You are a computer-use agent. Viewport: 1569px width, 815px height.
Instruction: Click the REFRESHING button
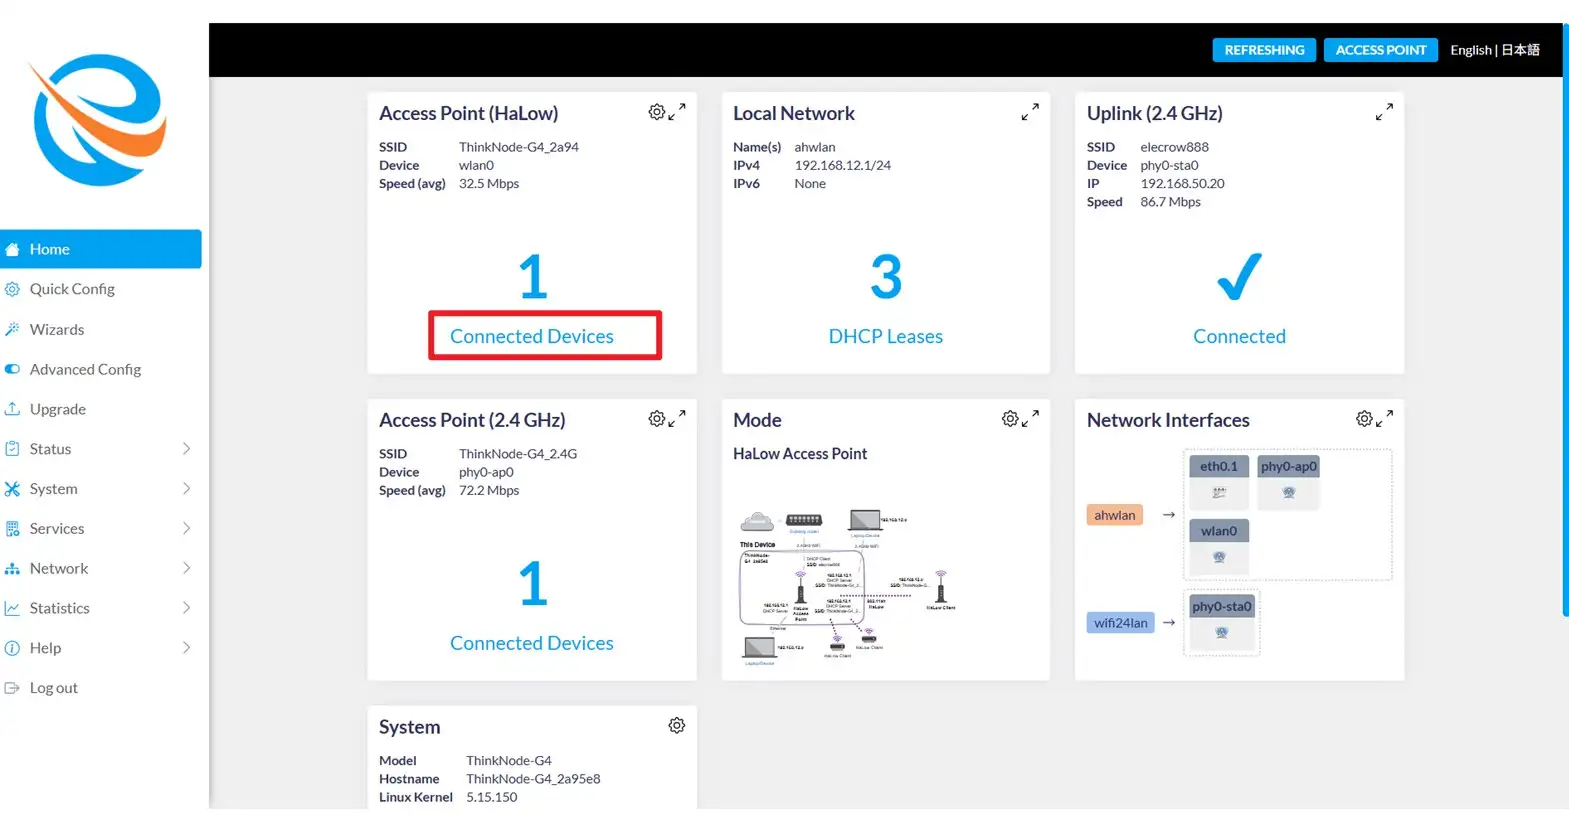click(x=1264, y=50)
